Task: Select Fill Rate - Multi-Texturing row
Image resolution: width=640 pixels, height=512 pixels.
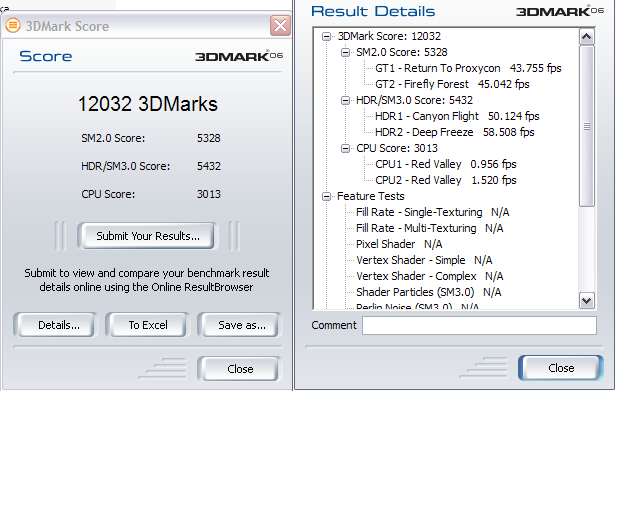Action: pos(429,228)
